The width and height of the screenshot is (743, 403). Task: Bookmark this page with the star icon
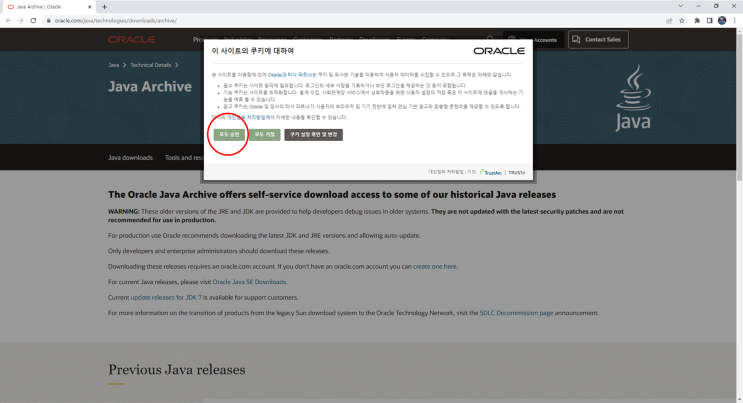click(x=682, y=20)
